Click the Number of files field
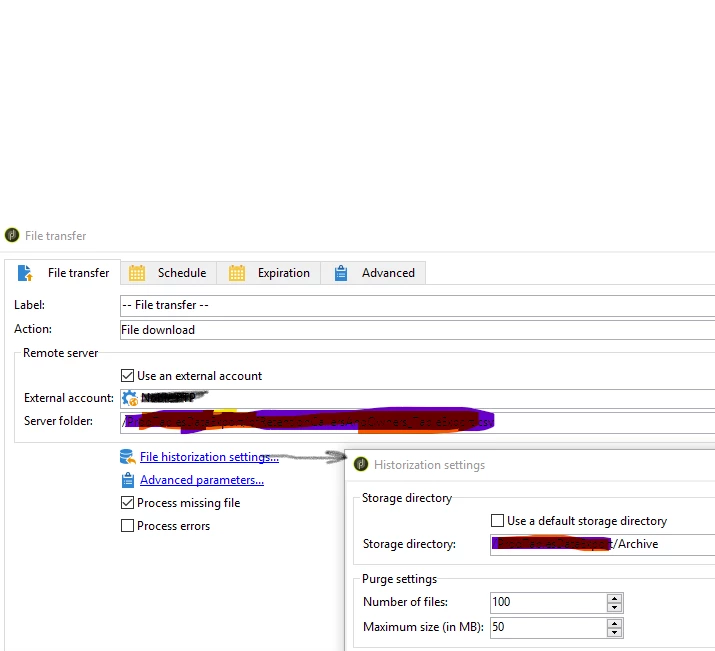 coord(549,602)
